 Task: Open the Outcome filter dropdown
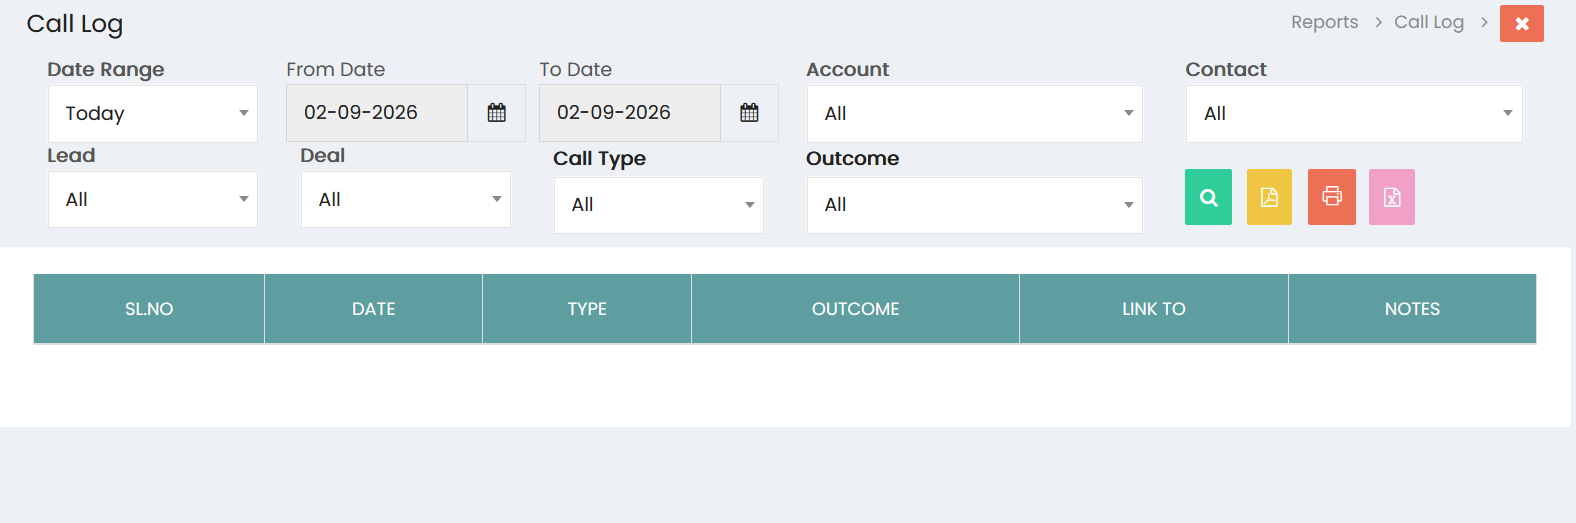[974, 205]
